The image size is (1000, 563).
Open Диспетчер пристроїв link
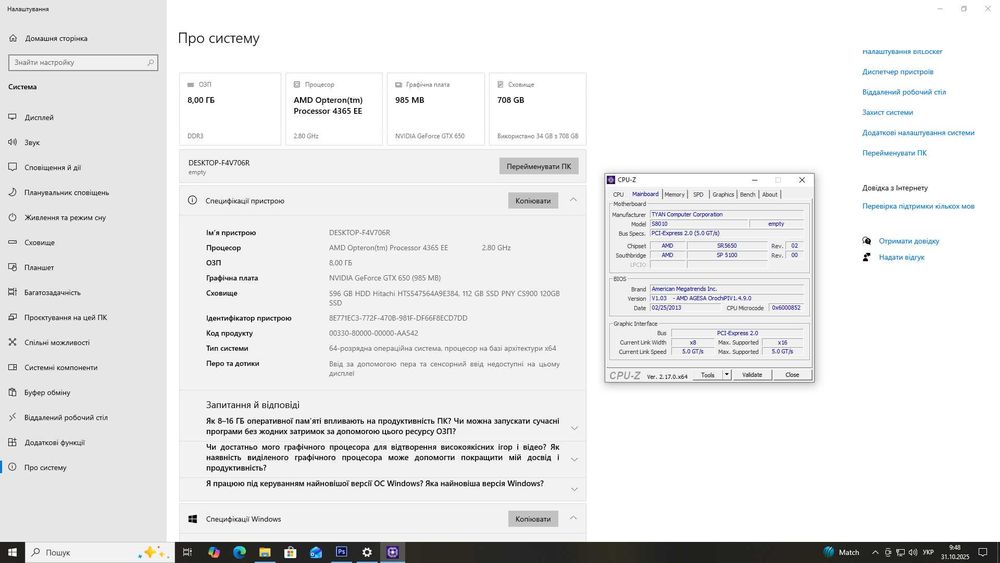tap(897, 71)
